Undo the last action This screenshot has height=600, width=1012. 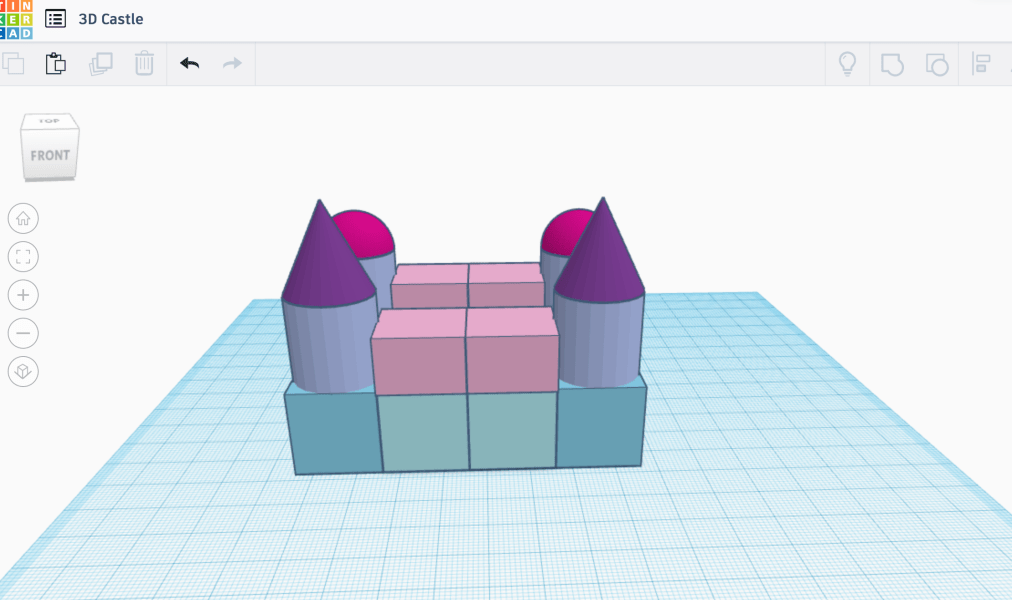(x=189, y=64)
